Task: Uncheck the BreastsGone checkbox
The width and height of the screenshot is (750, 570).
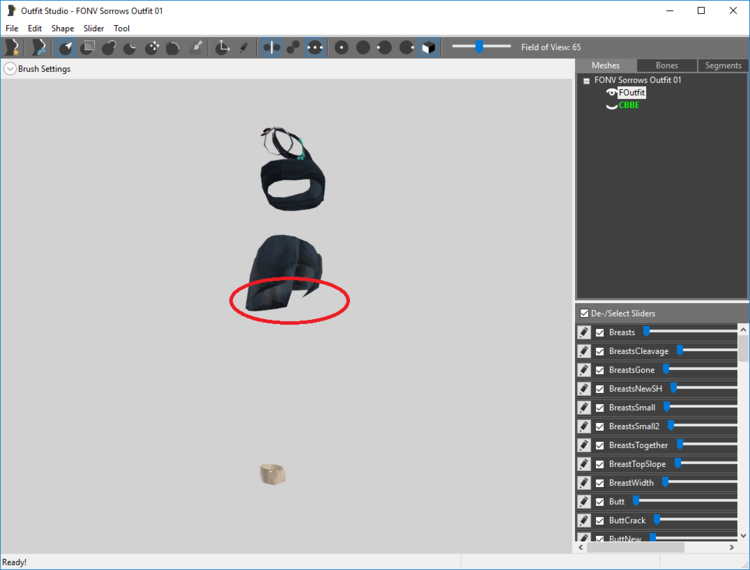Action: tap(600, 370)
